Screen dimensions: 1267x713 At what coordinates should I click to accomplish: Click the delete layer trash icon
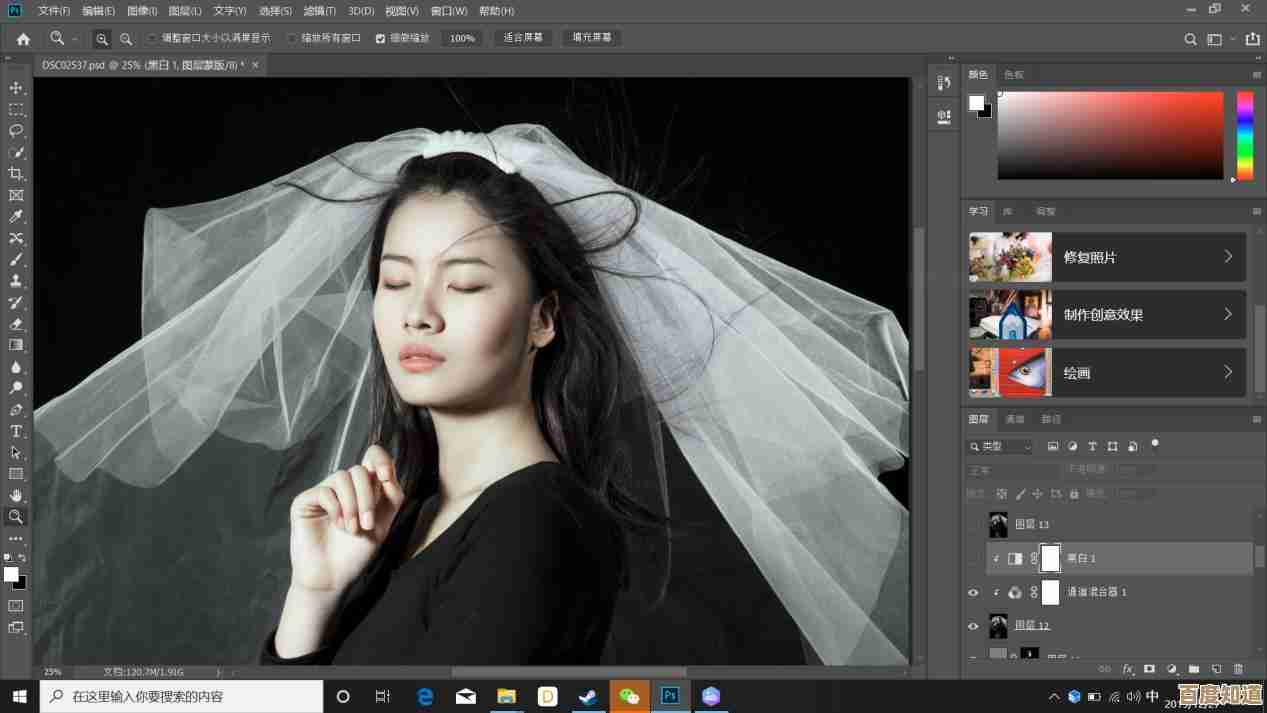pos(1238,669)
